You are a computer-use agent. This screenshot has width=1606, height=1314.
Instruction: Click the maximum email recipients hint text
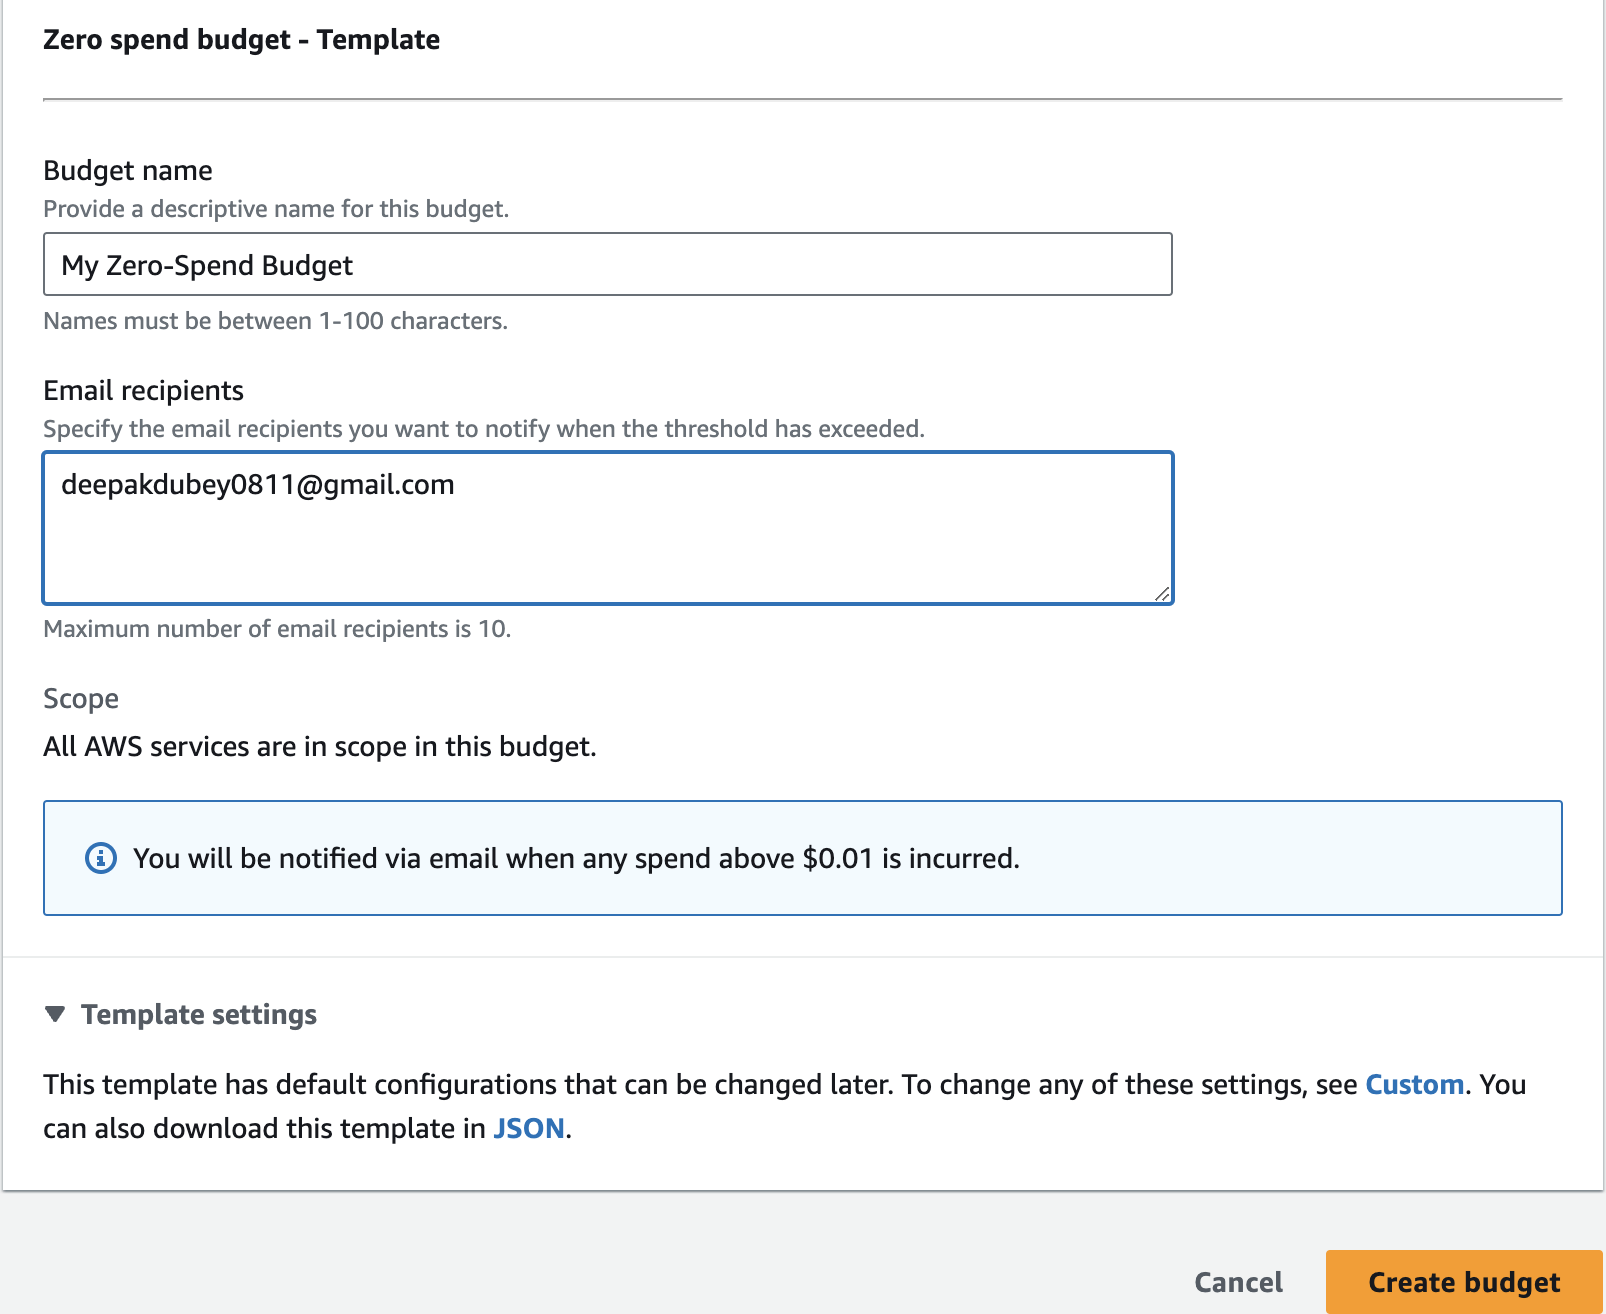277,629
